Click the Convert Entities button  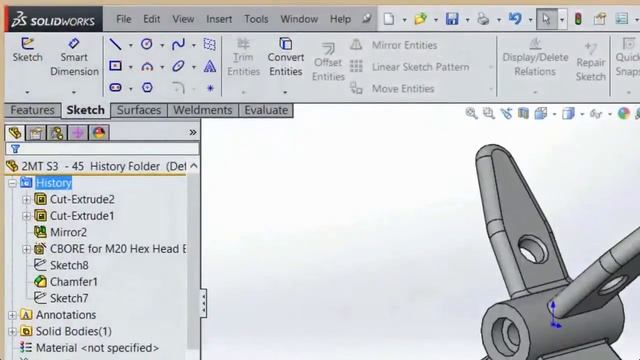pyautogui.click(x=286, y=57)
